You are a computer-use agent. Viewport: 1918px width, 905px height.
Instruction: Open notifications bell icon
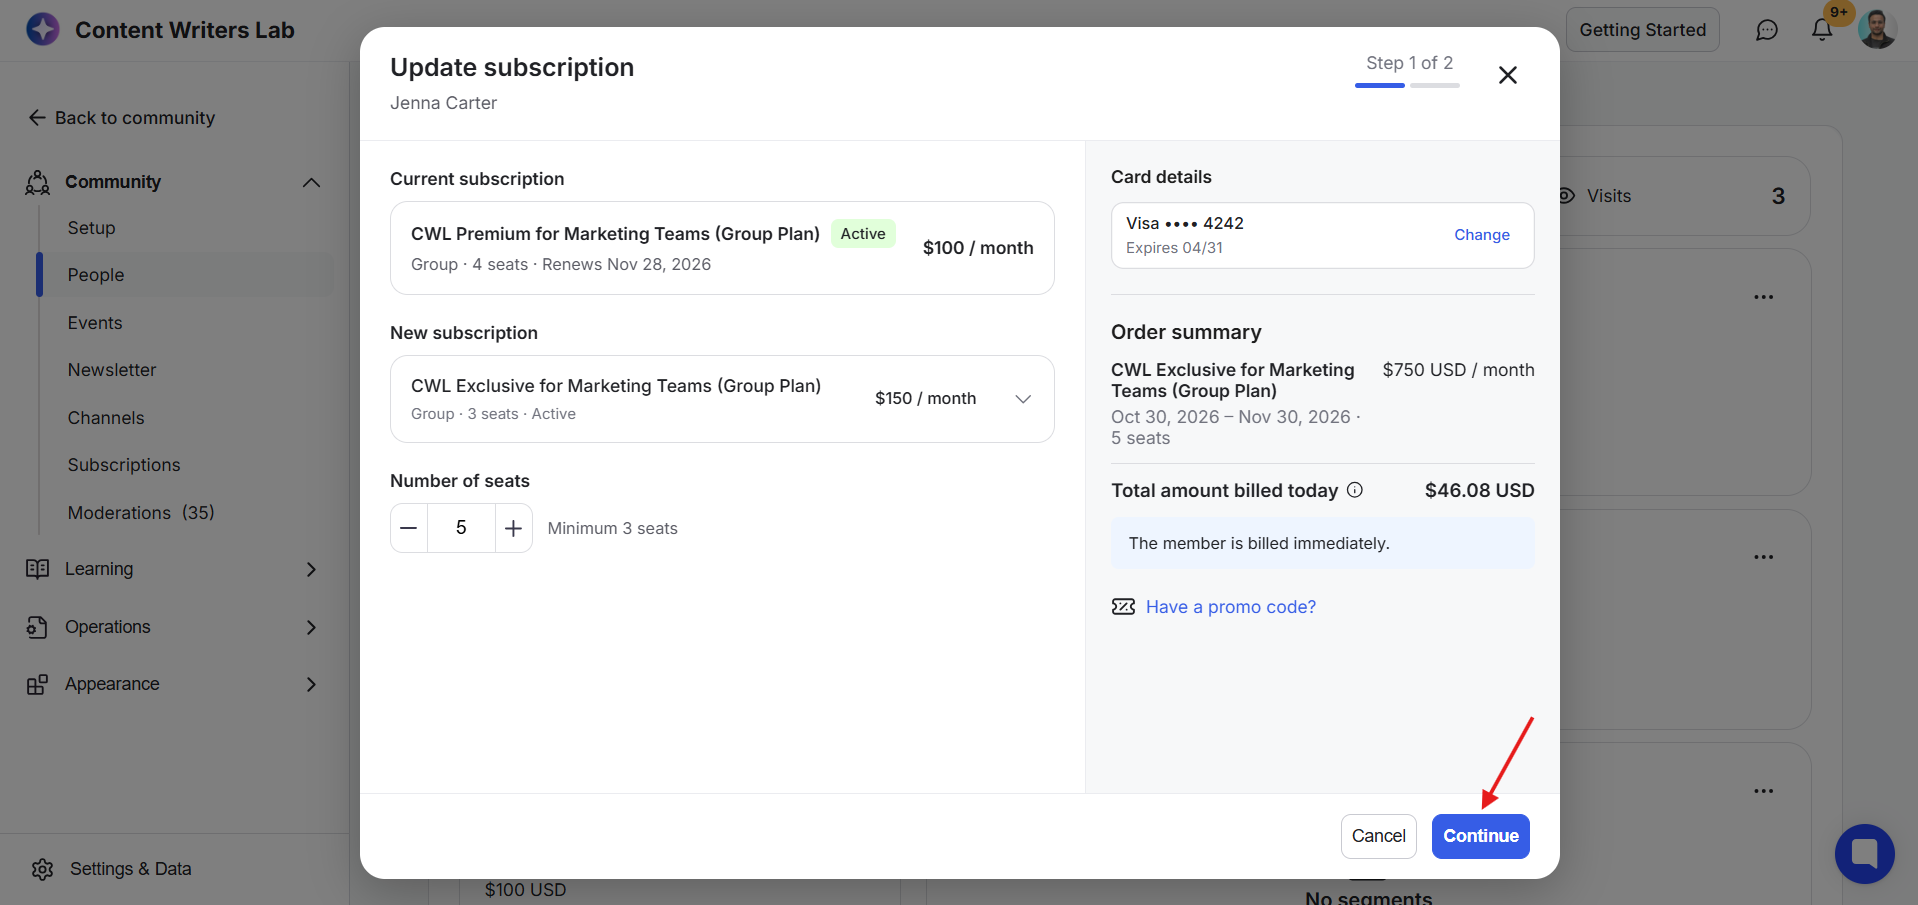[x=1822, y=30]
